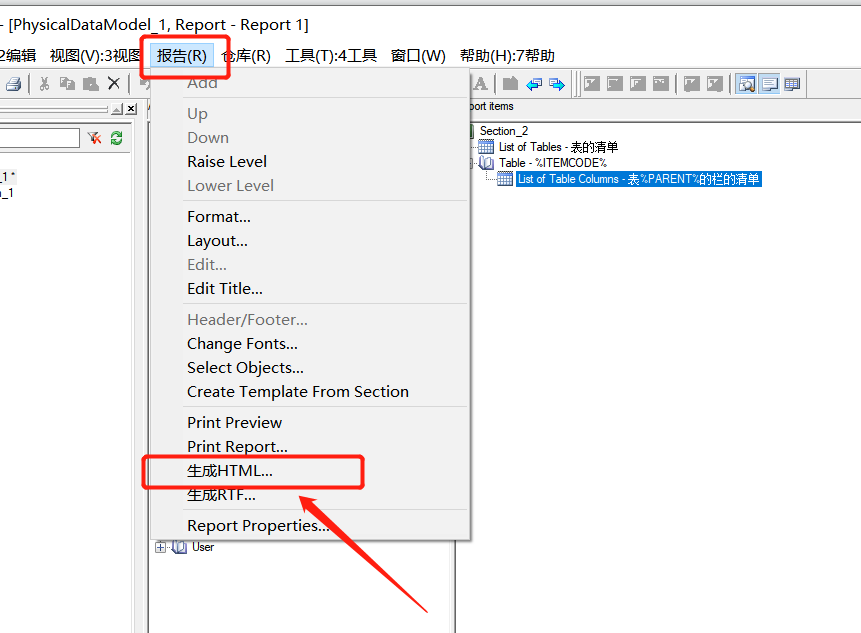861x633 pixels.
Task: Toggle the magnifier preview icon in the toolbar
Action: click(746, 84)
